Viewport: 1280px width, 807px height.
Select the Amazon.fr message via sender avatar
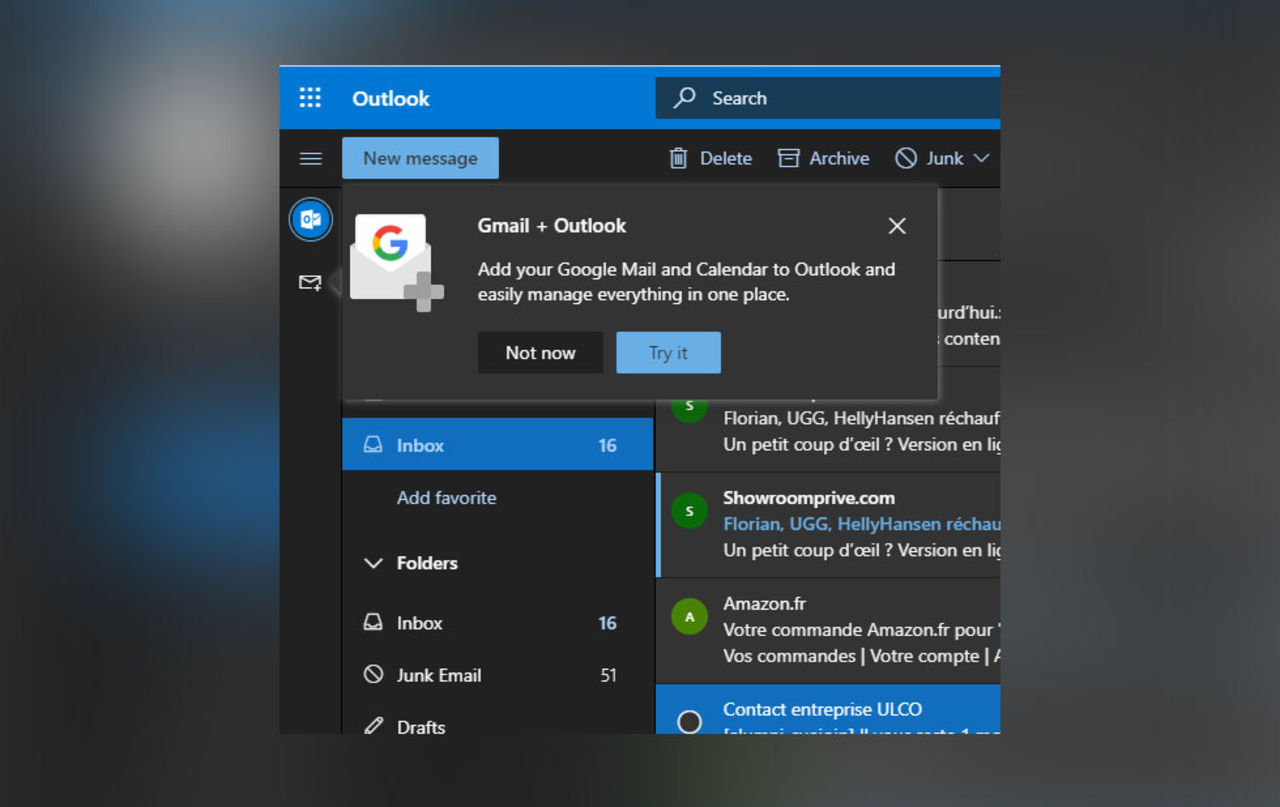689,617
